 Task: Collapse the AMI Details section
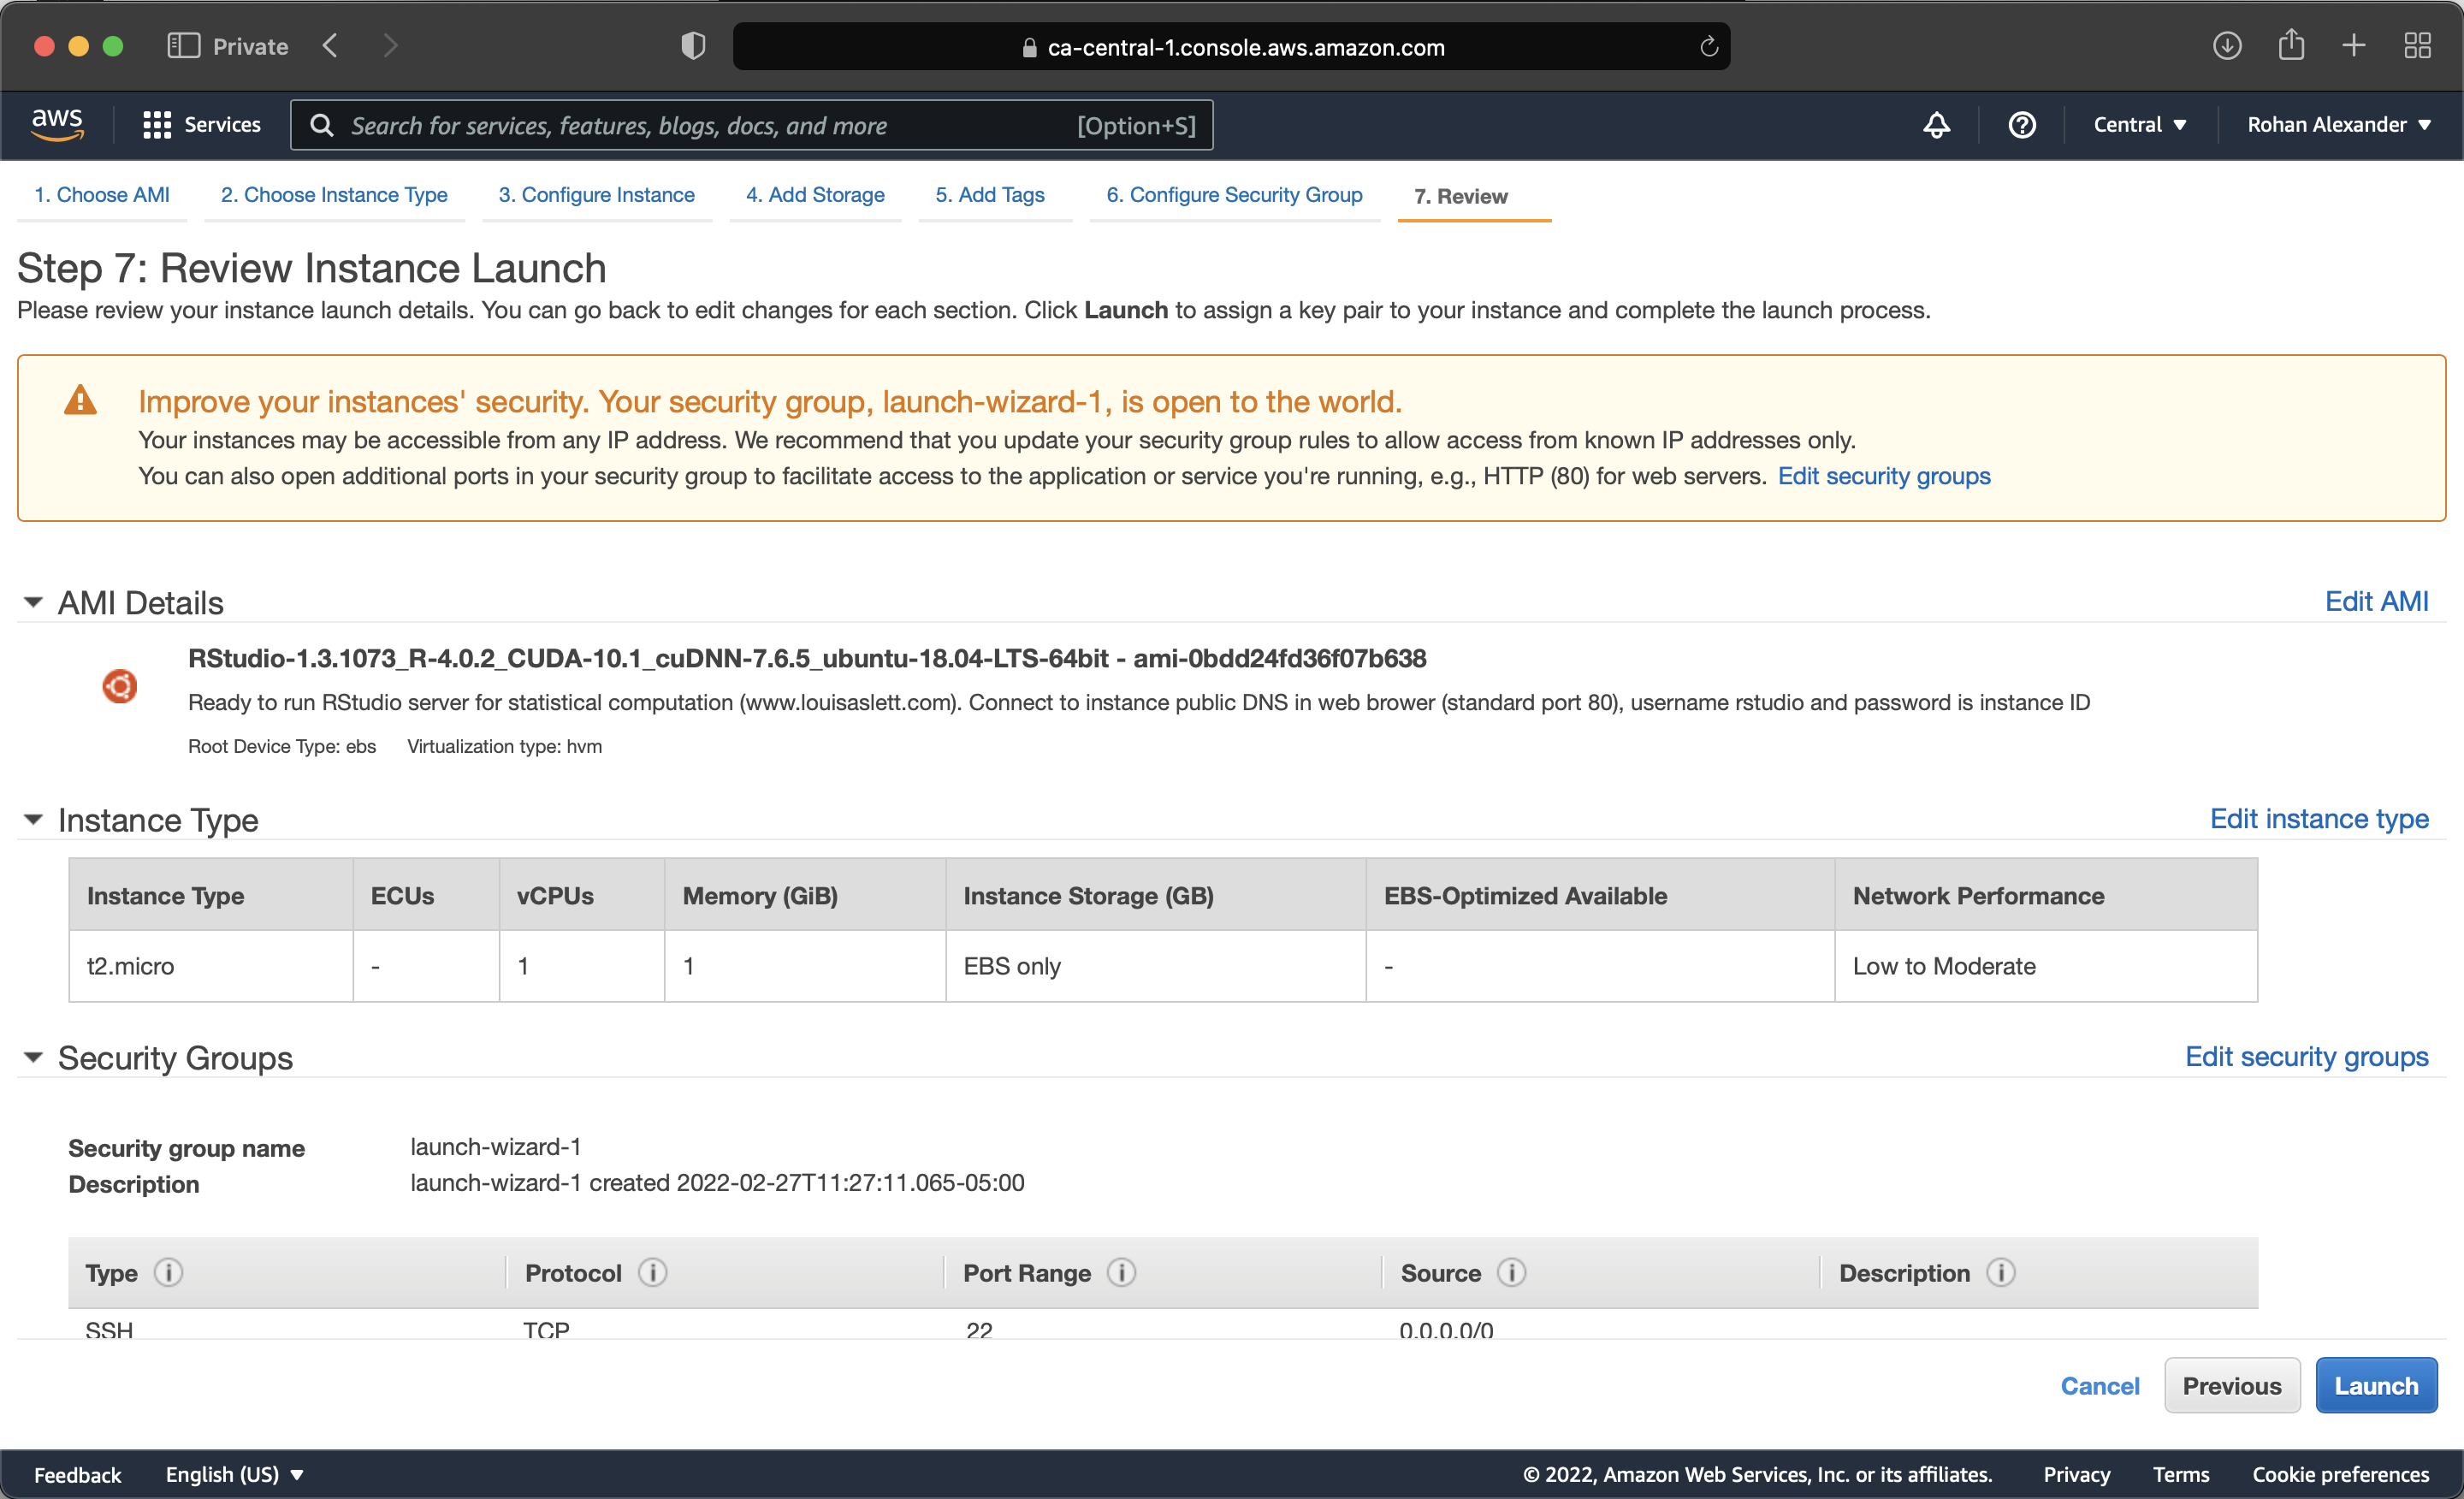33,602
